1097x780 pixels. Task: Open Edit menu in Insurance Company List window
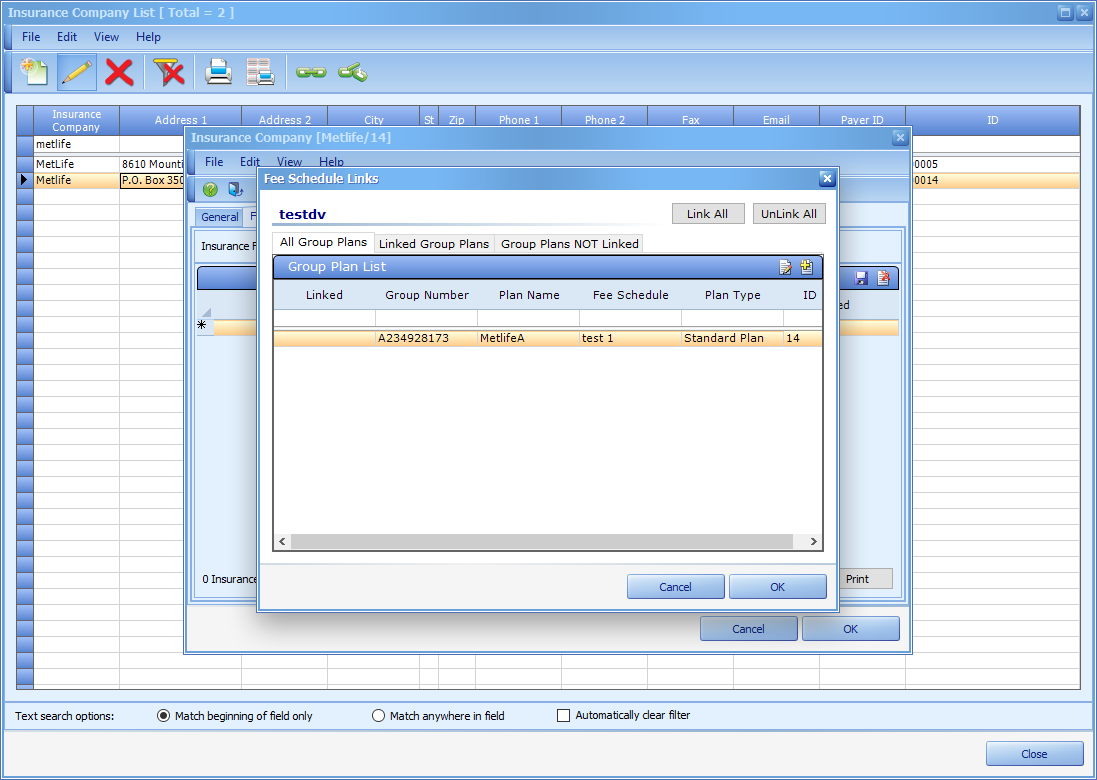(x=67, y=37)
